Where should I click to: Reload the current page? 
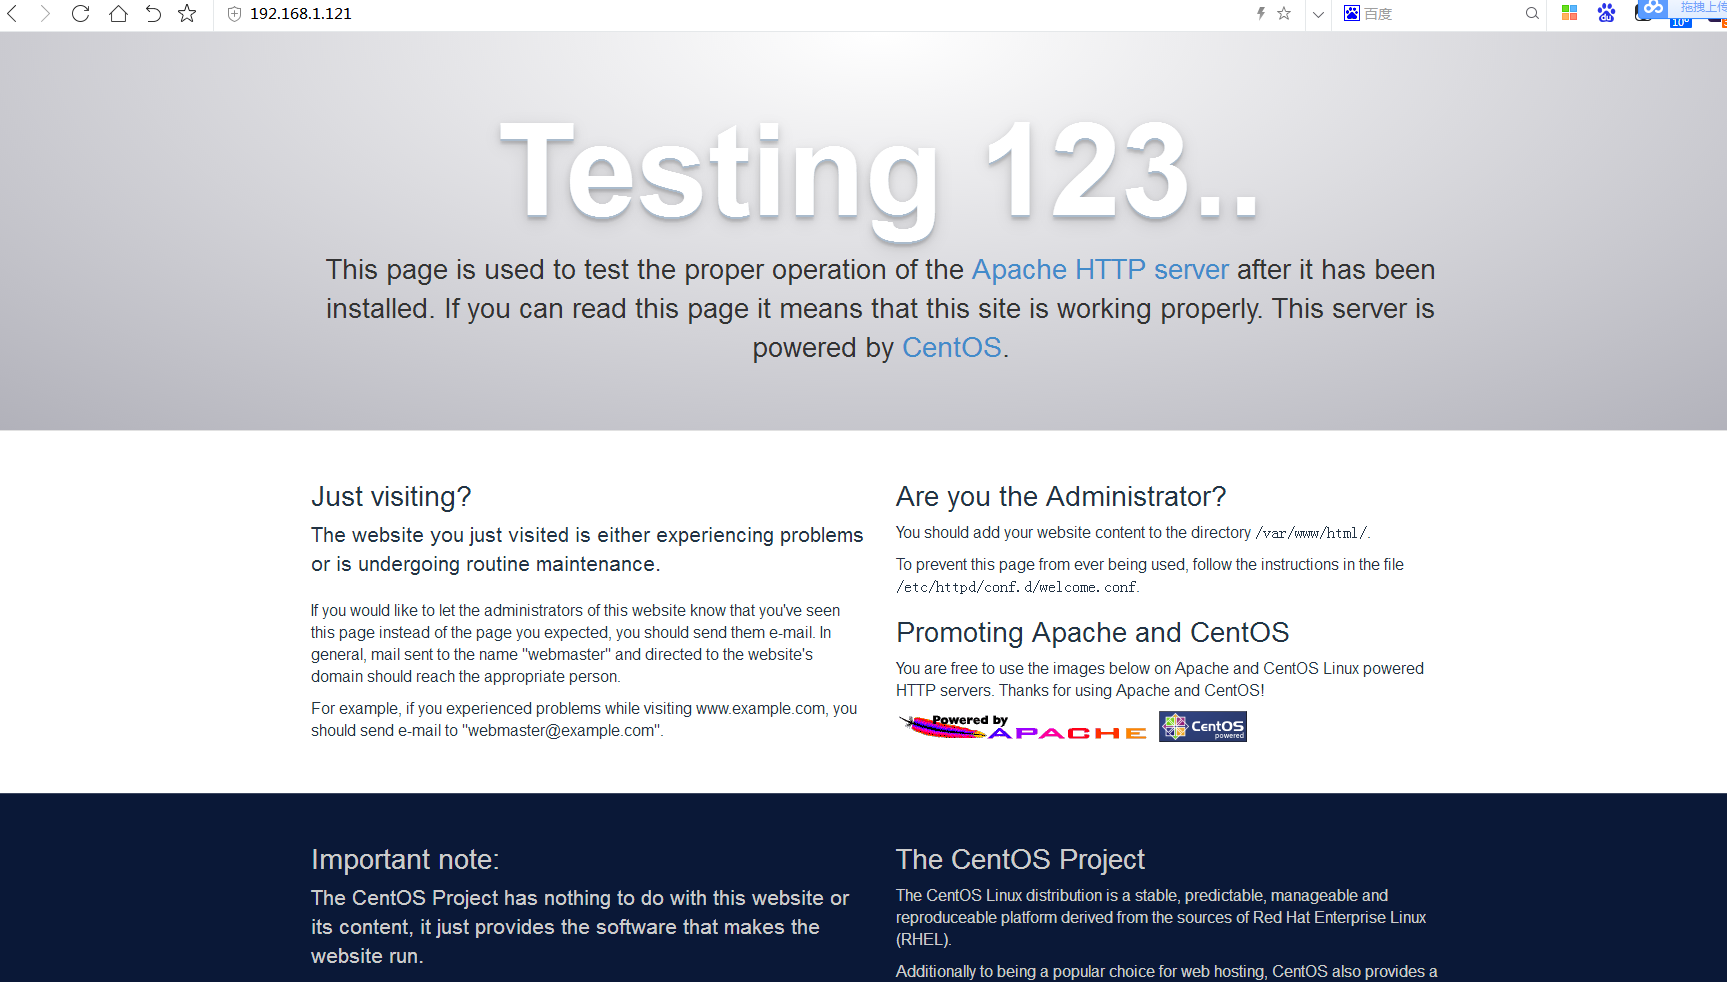click(x=81, y=14)
